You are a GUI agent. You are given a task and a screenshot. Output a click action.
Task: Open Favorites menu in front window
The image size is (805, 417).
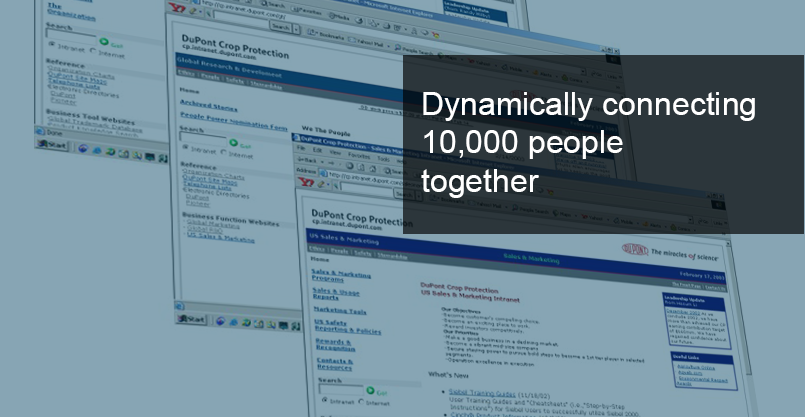359,156
